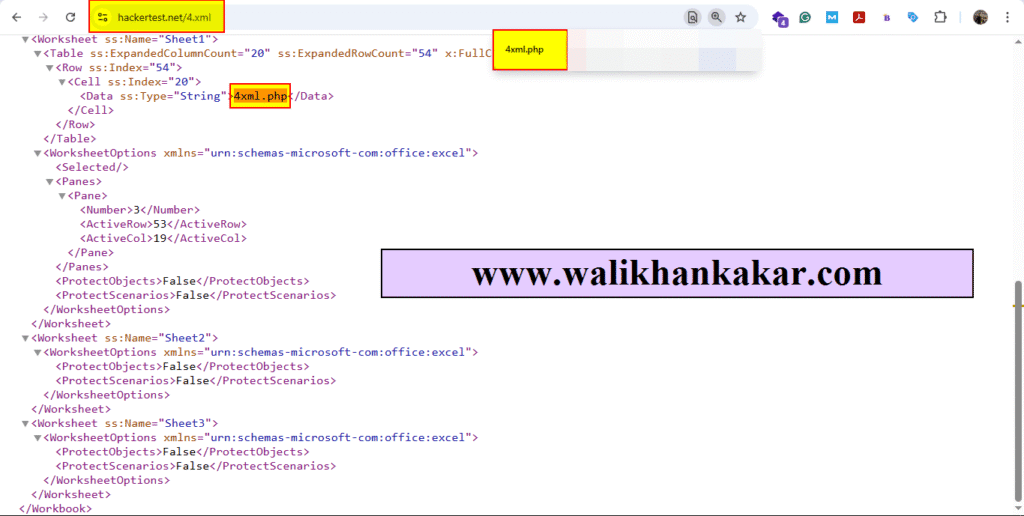The width and height of the screenshot is (1024, 516).
Task: Click the closing /Panes tag
Action: 82,266
